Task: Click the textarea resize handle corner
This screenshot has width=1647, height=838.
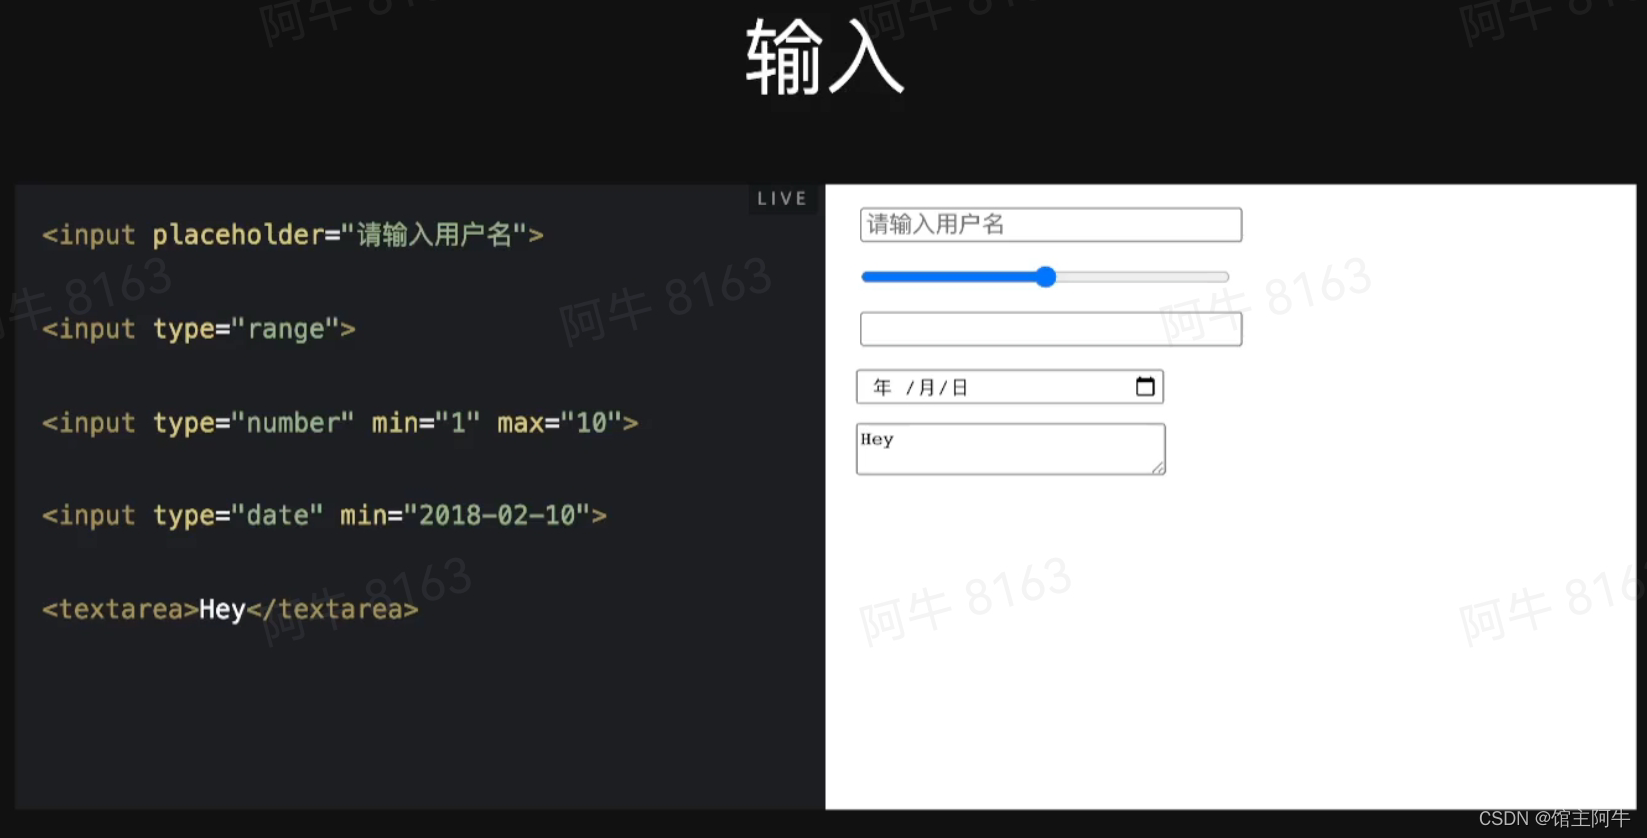Action: [x=1158, y=468]
